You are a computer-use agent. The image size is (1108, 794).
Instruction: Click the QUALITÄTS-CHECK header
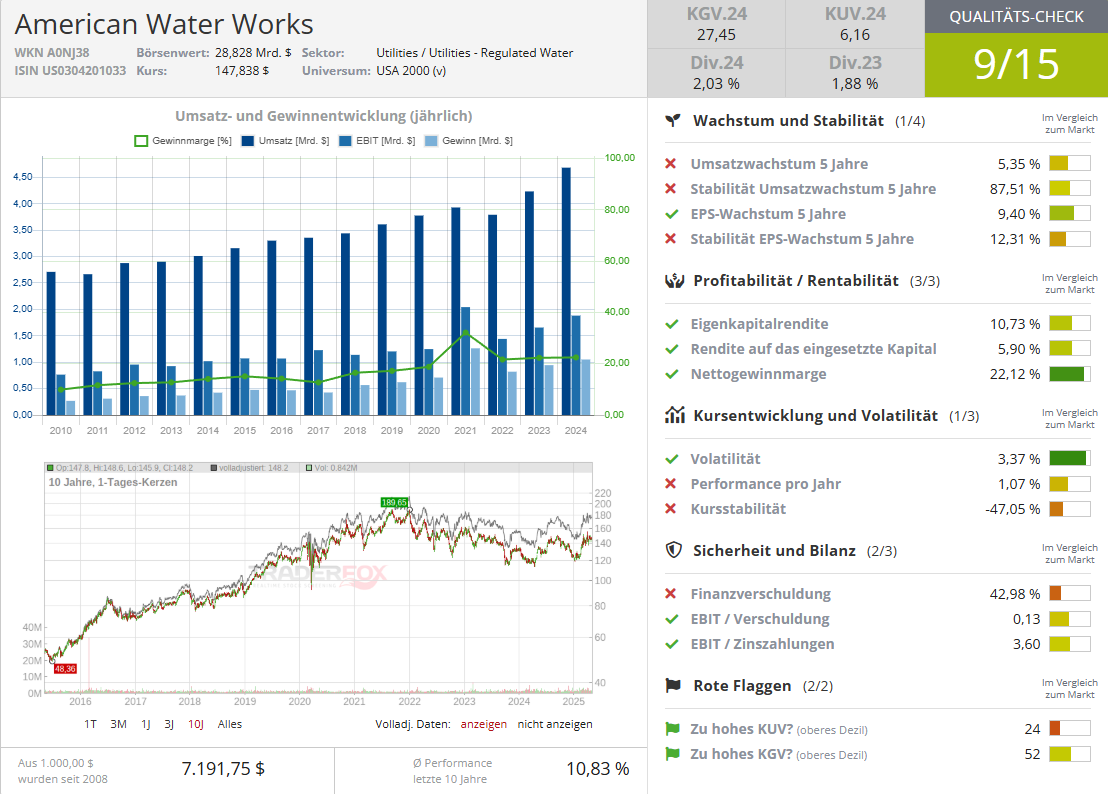pos(1016,16)
